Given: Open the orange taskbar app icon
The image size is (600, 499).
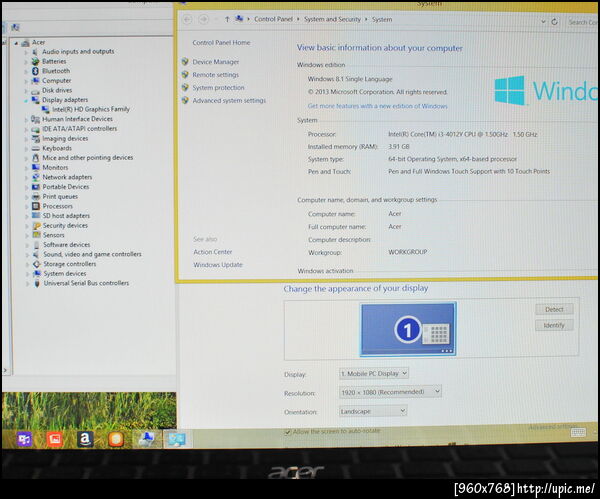Looking at the screenshot, I should point(116,439).
